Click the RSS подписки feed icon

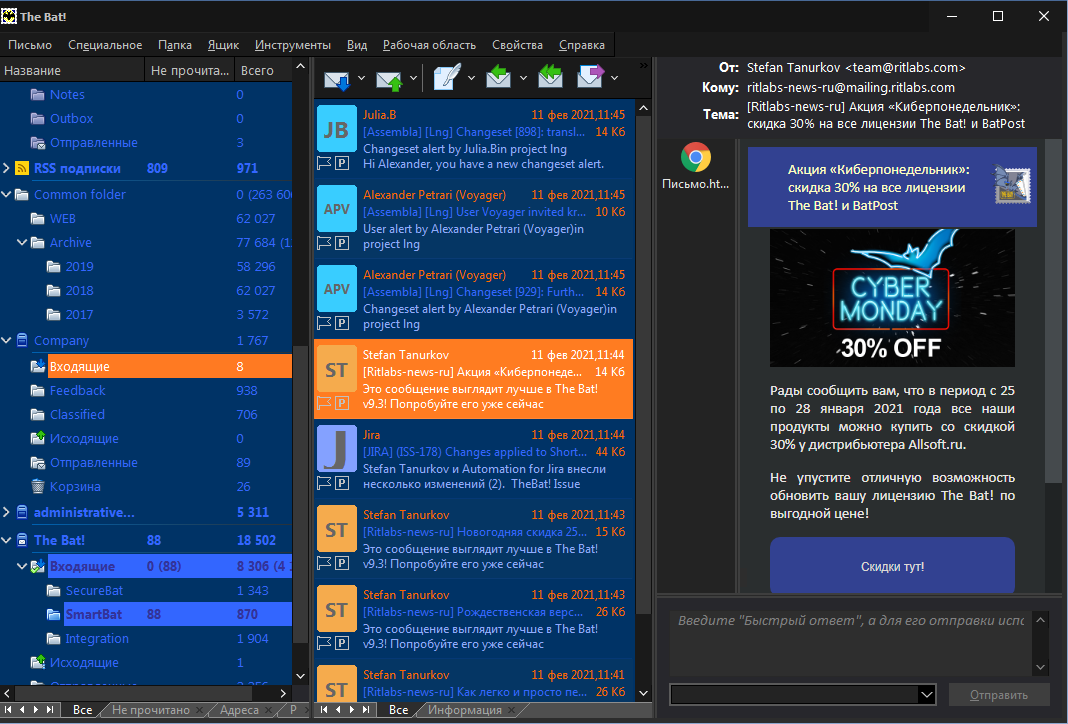(22, 168)
